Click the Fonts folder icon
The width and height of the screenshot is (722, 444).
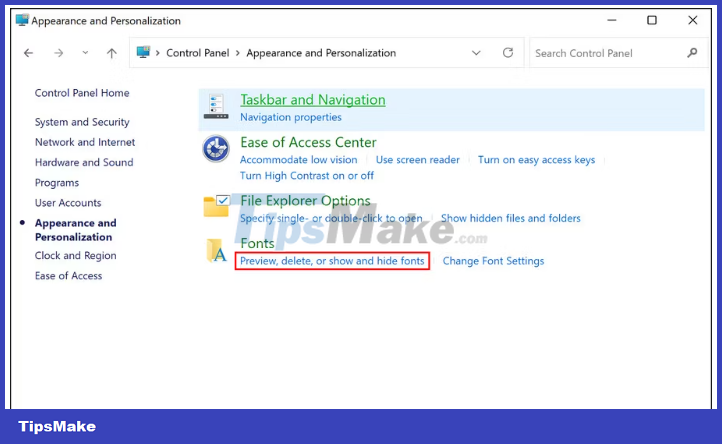216,251
